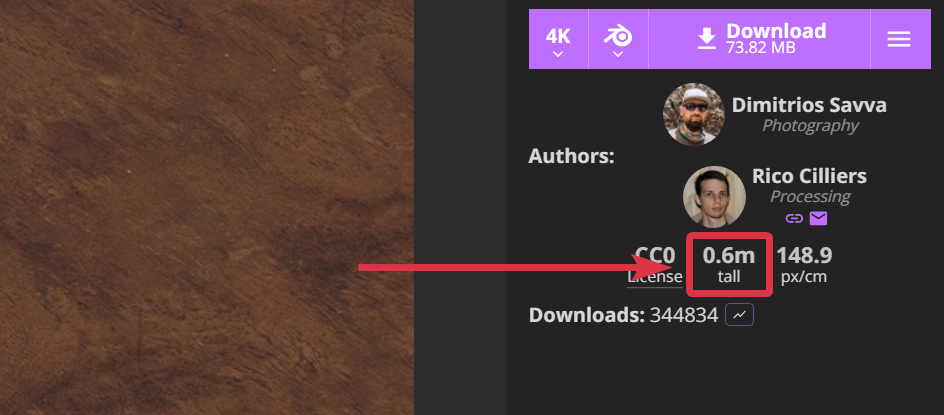
Task: Click the Download 73.82 MB button
Action: (759, 39)
